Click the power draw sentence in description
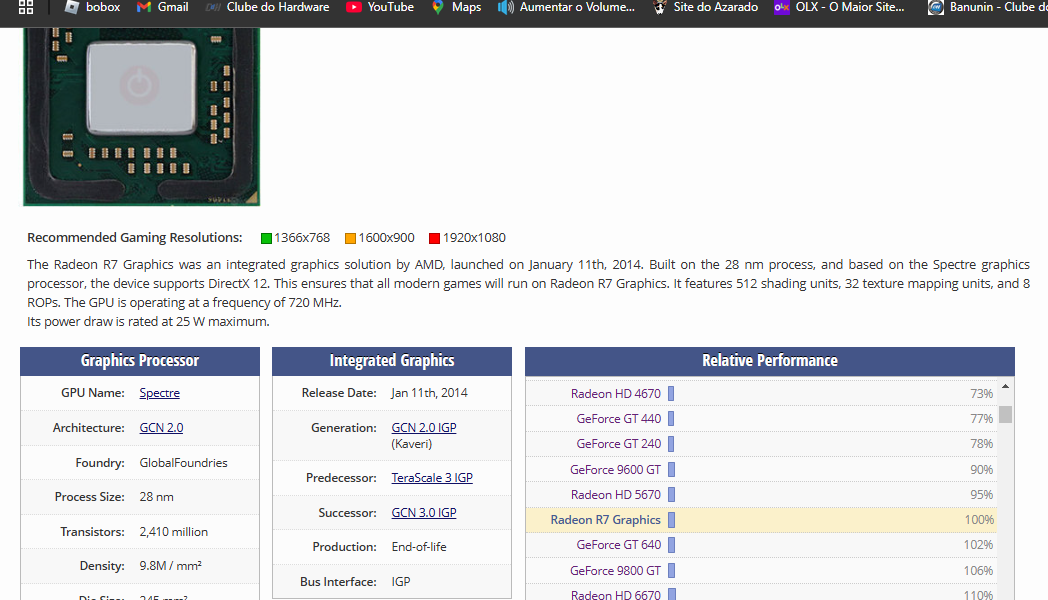 [148, 321]
